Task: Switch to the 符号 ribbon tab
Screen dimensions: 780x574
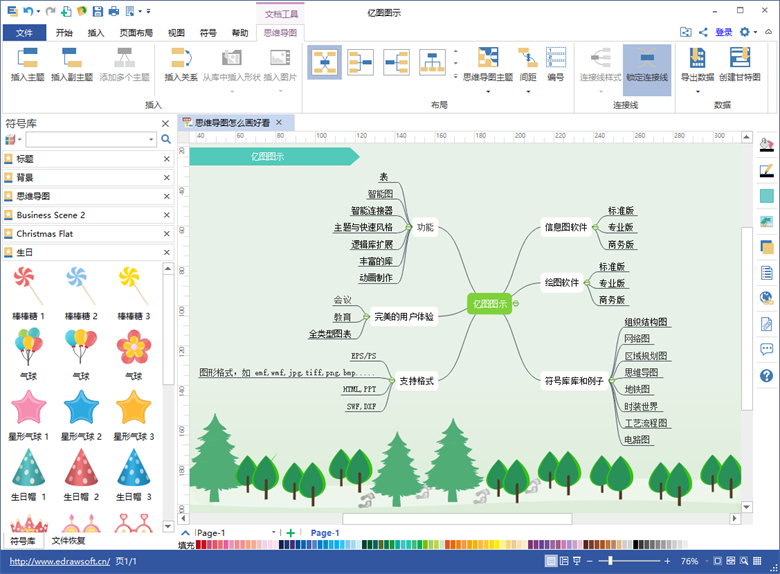Action: pyautogui.click(x=208, y=33)
